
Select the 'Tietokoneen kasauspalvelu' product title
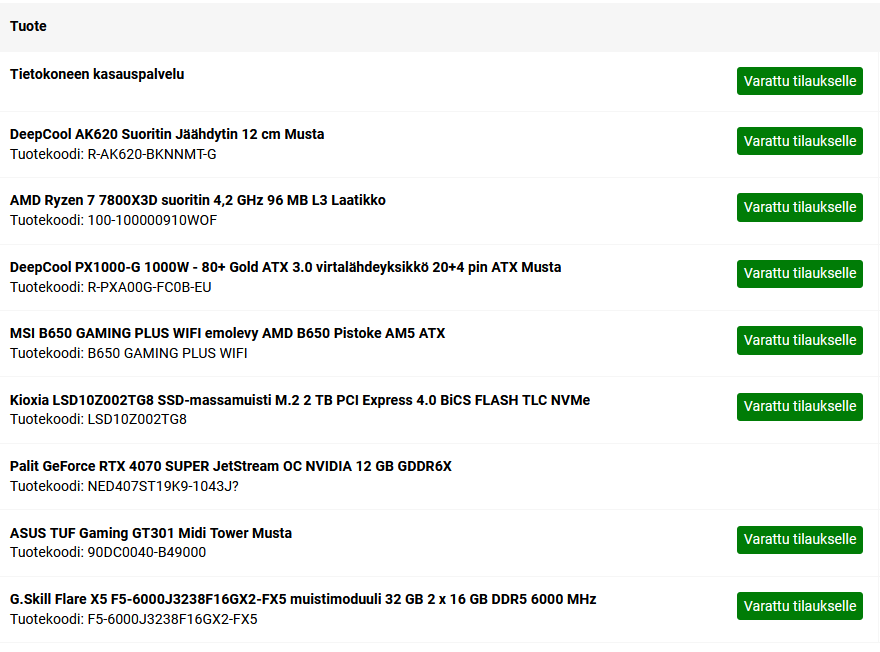[x=97, y=74]
